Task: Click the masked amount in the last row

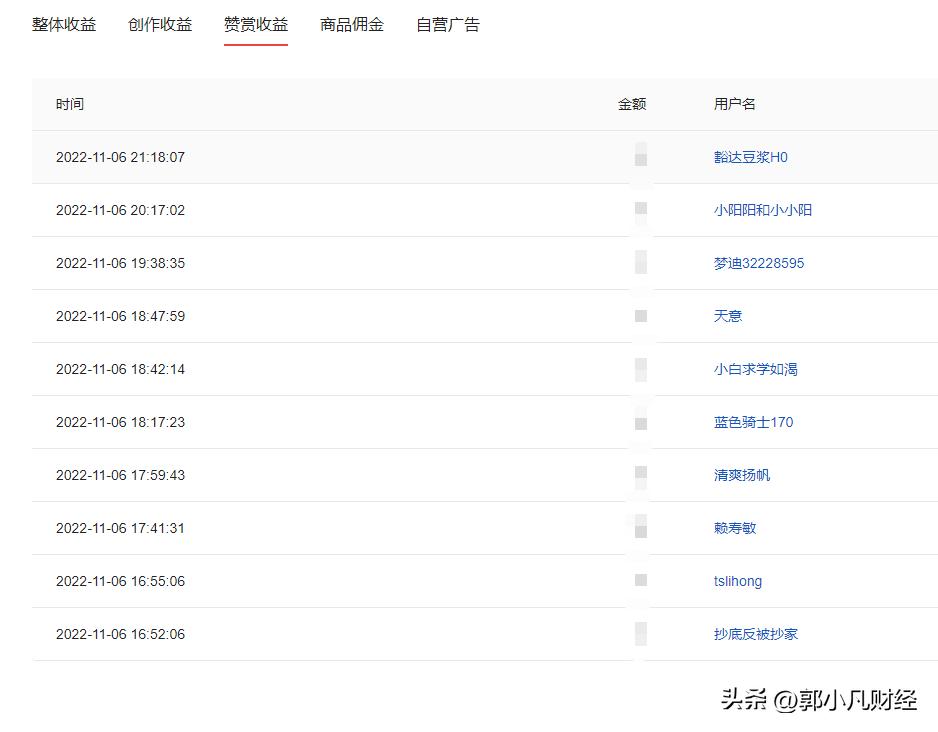Action: (x=640, y=634)
